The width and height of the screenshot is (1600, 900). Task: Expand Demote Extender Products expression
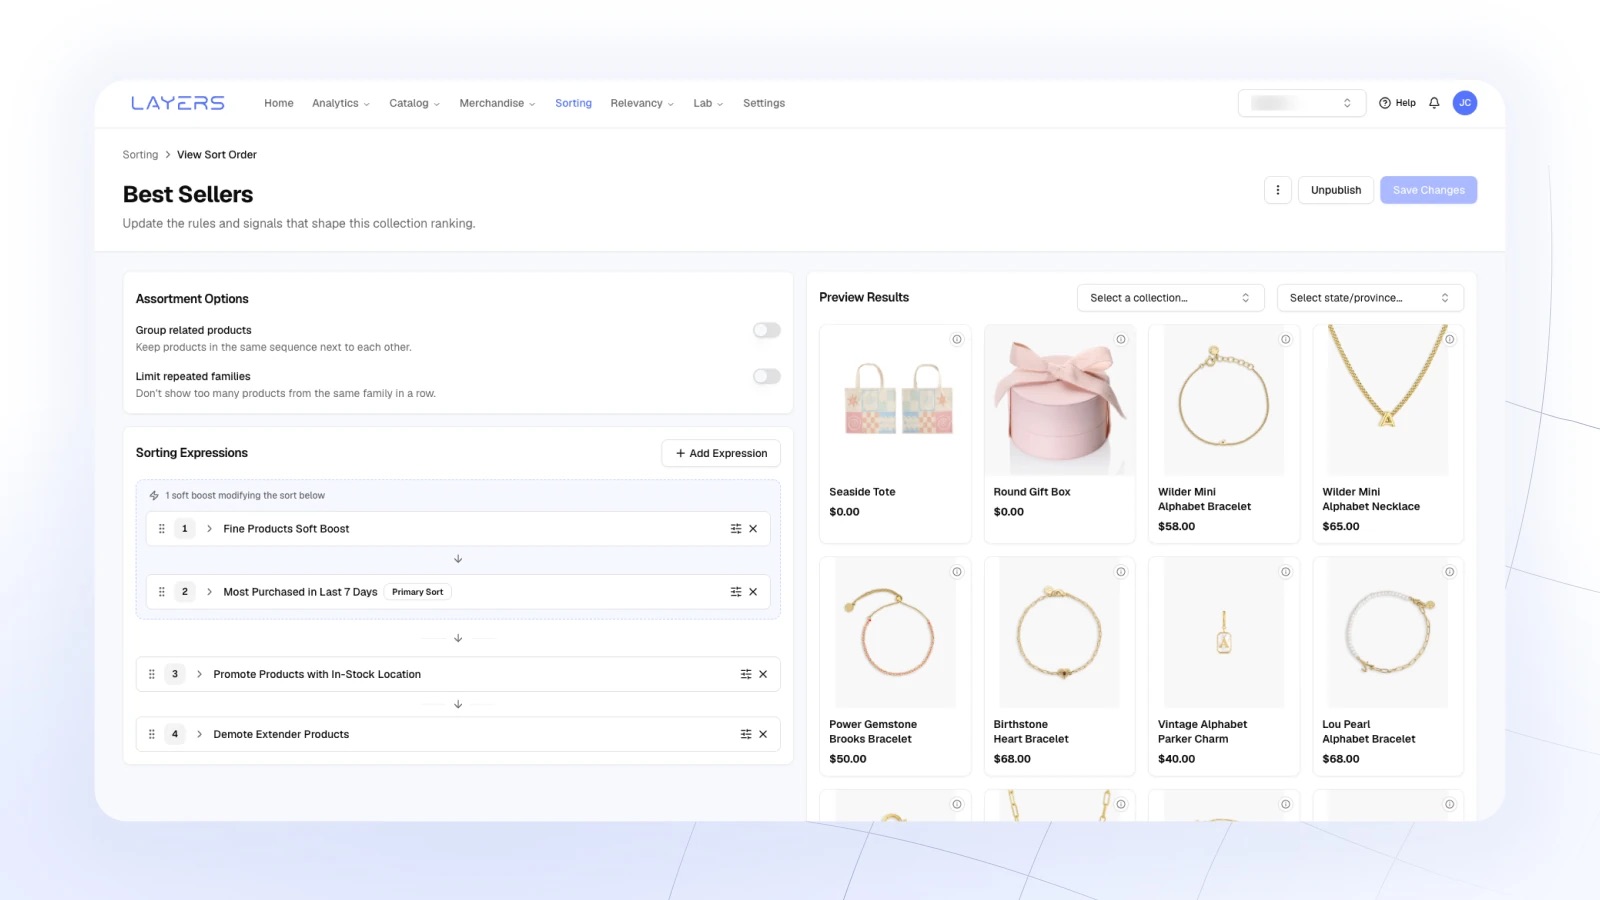click(x=199, y=734)
